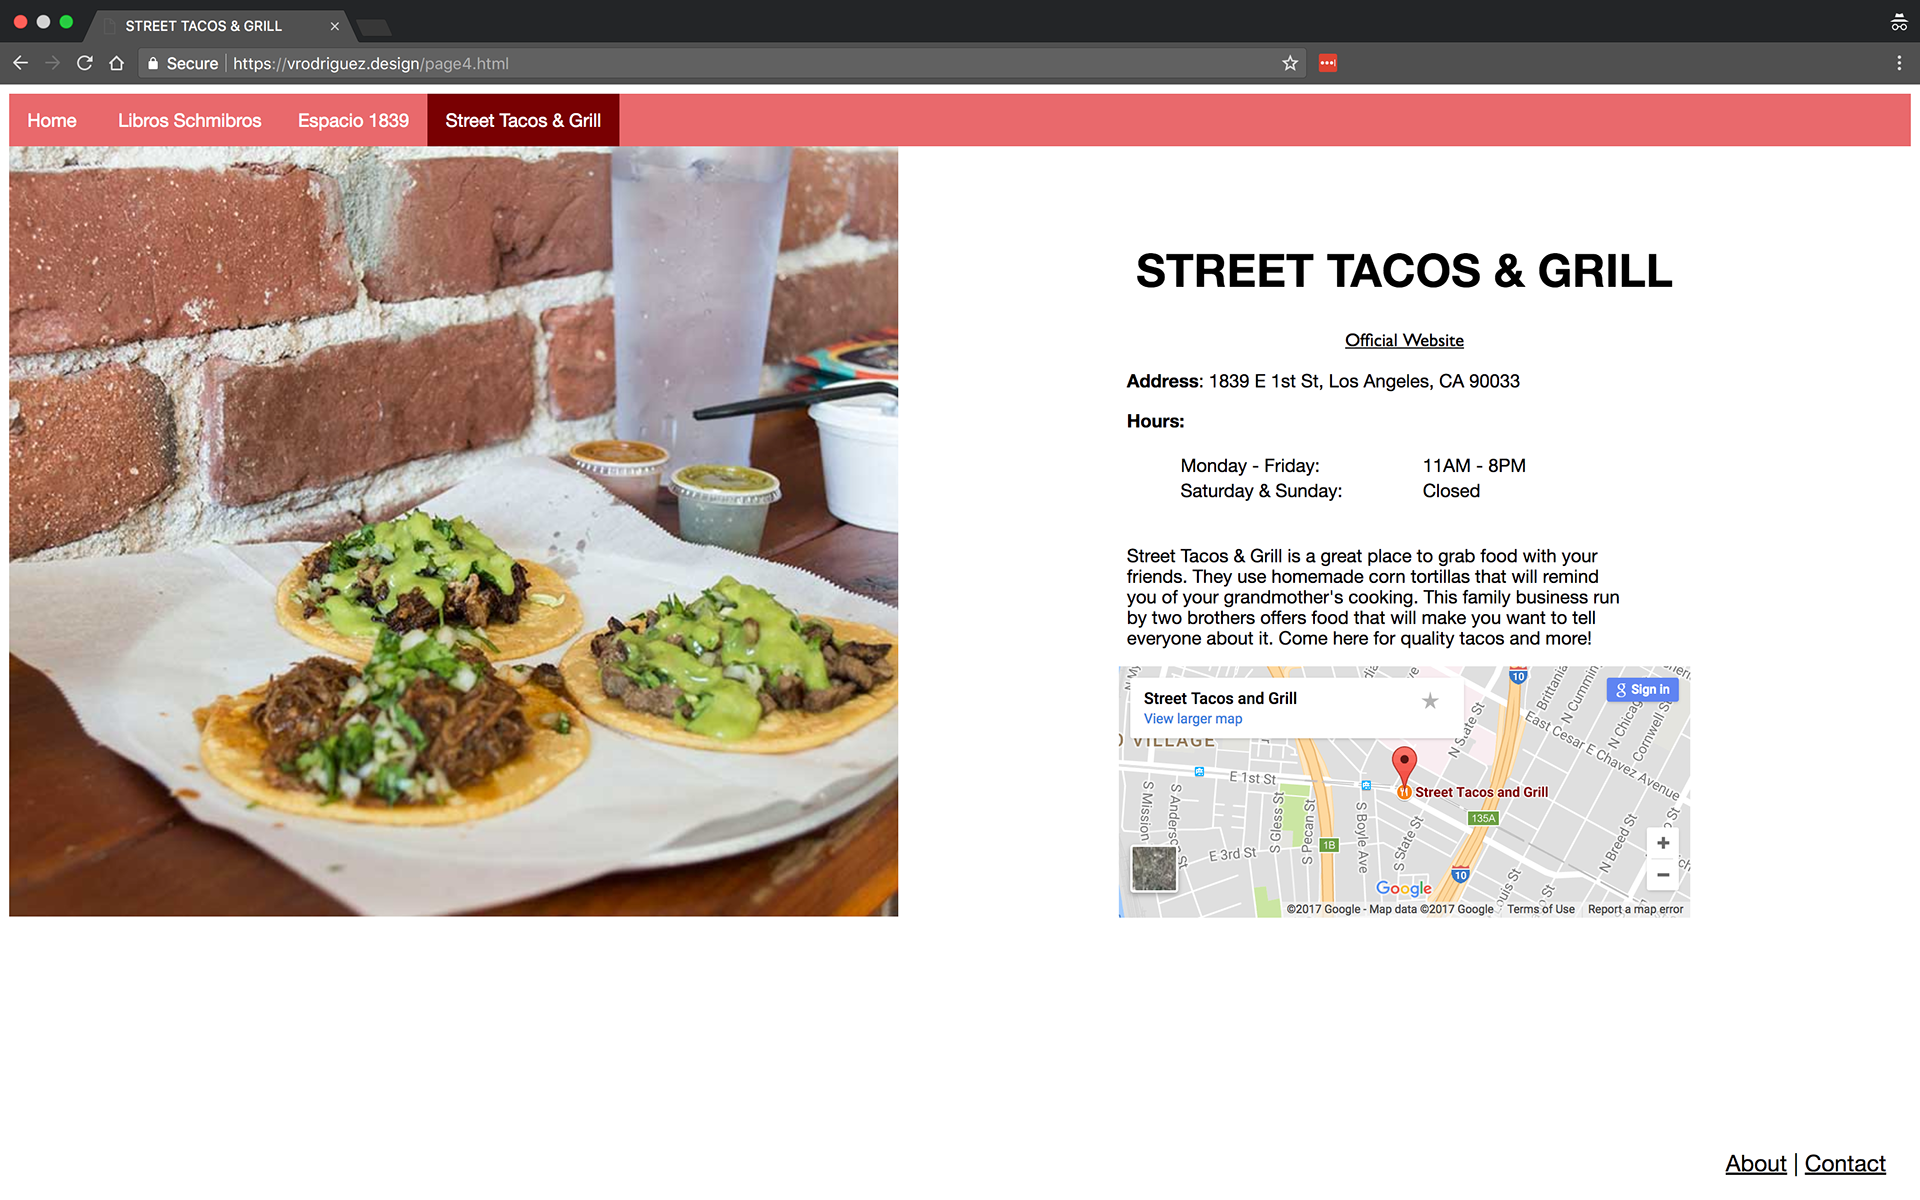
Task: Click the URL address bar
Action: (700, 63)
